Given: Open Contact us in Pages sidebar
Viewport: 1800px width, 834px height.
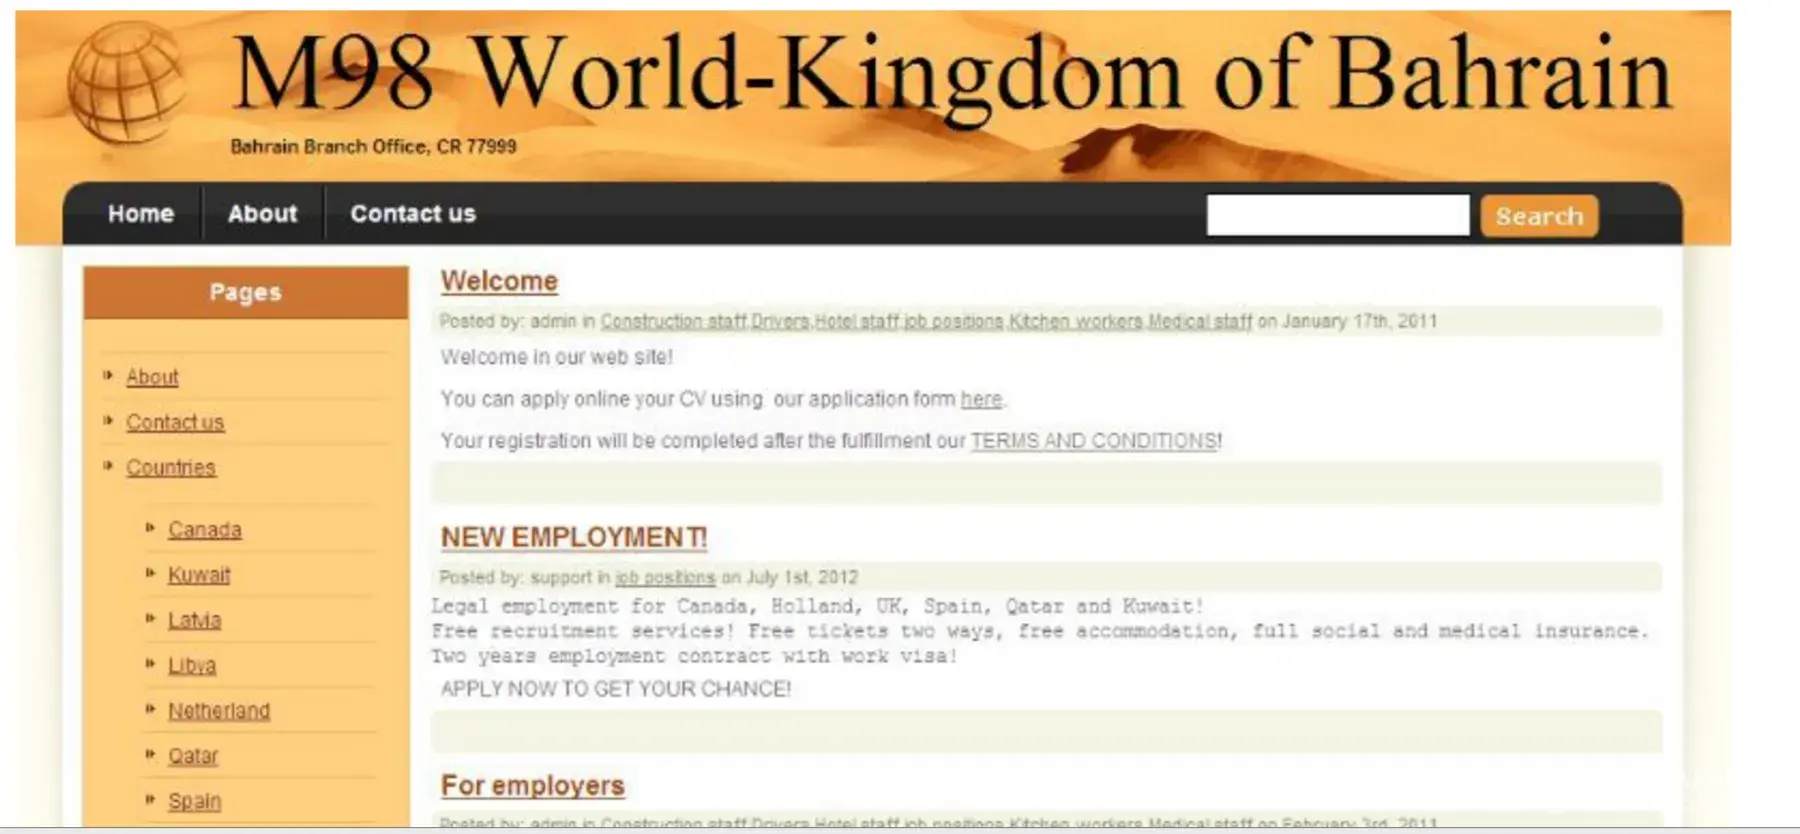Looking at the screenshot, I should [175, 422].
